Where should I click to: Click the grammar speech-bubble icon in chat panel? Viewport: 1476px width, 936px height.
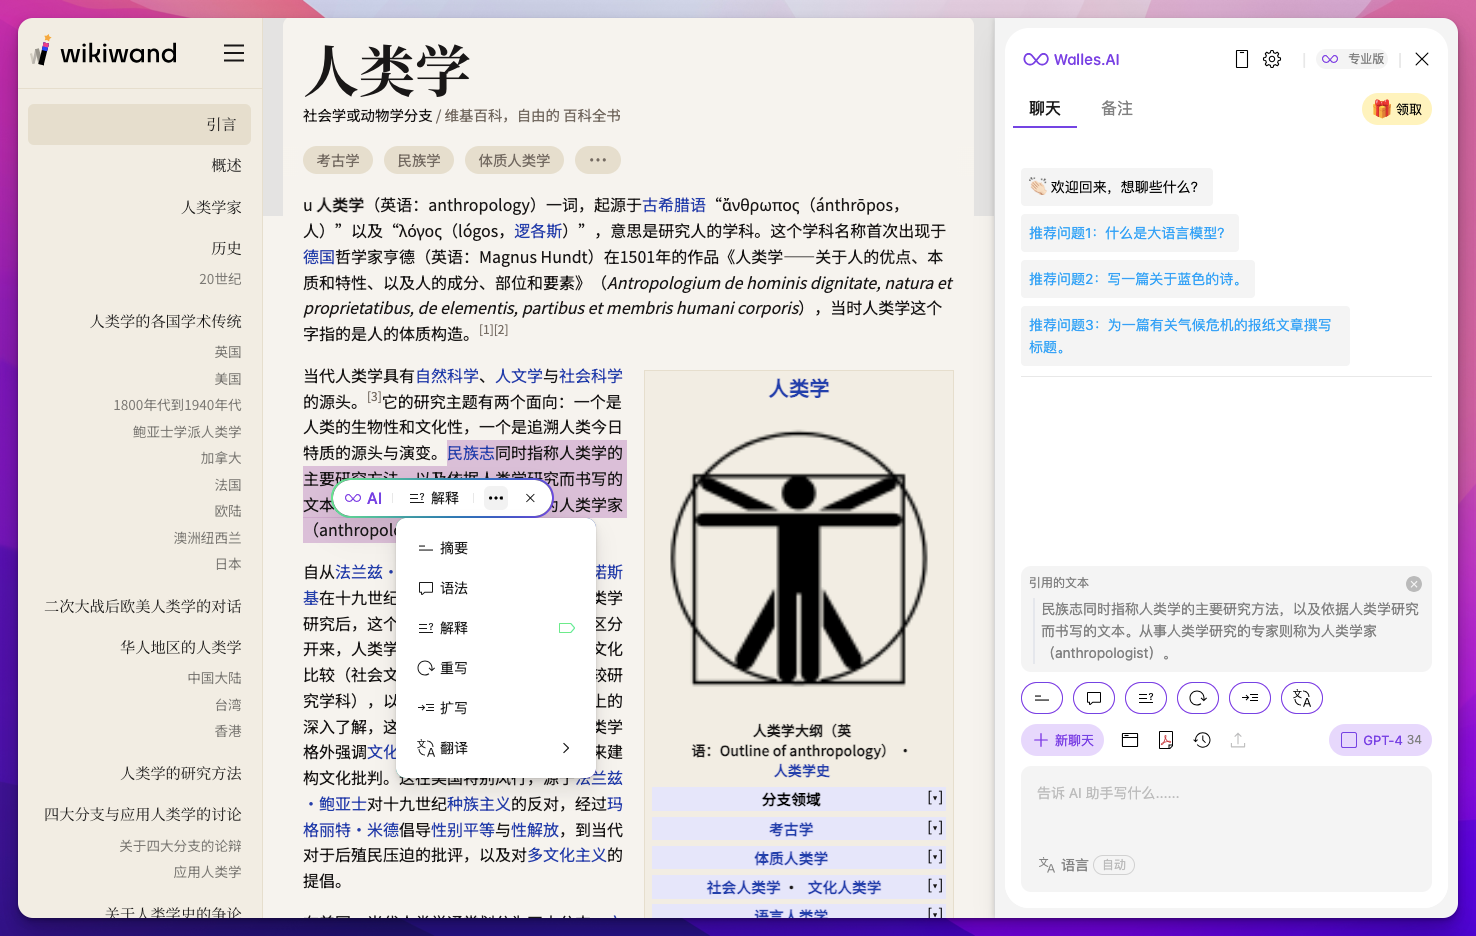pyautogui.click(x=1094, y=698)
